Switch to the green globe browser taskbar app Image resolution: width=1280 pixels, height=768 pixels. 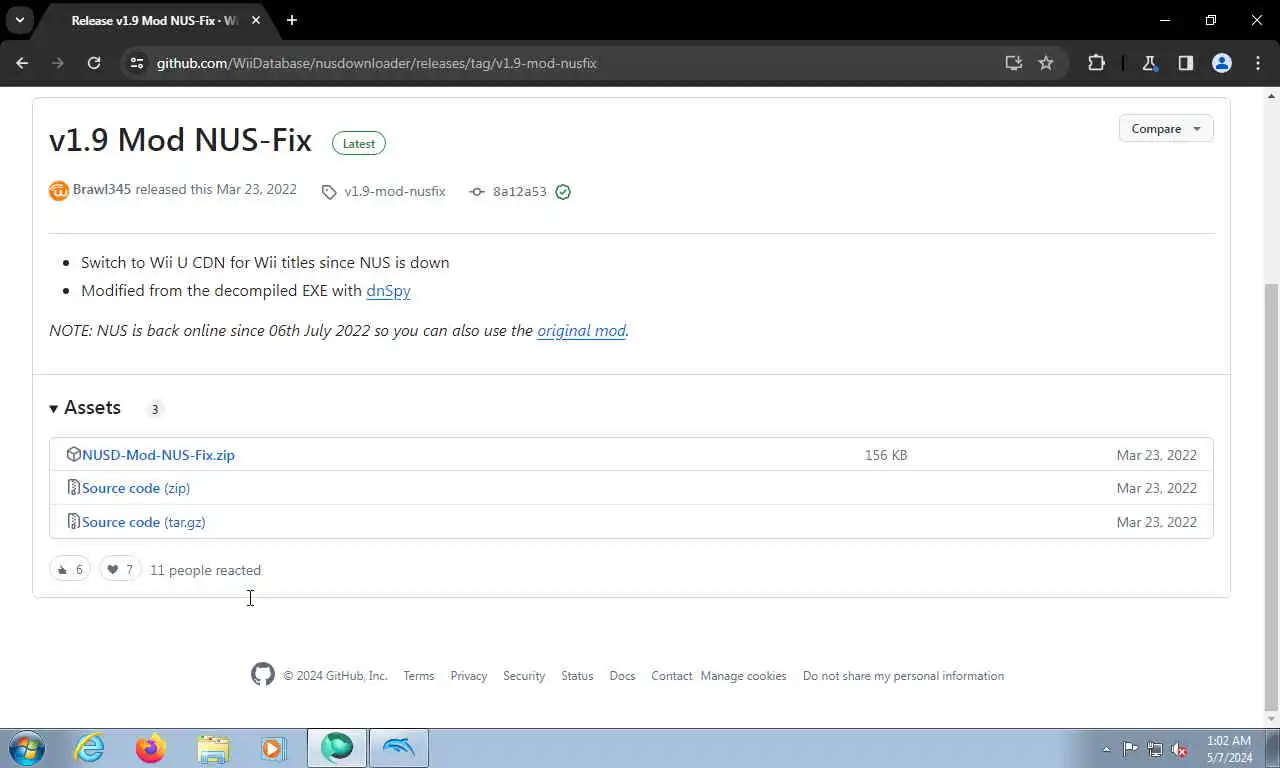click(x=337, y=748)
